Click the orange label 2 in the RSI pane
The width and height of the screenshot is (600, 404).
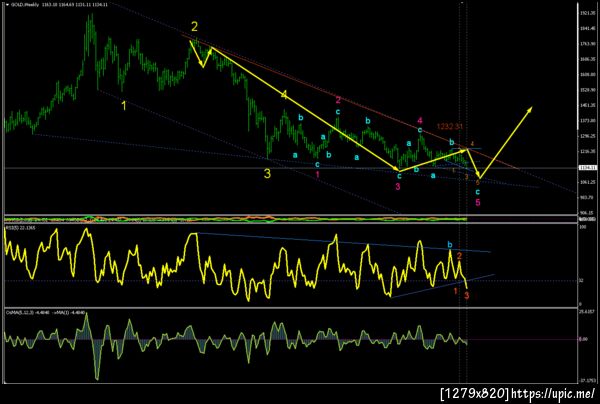pyautogui.click(x=460, y=256)
